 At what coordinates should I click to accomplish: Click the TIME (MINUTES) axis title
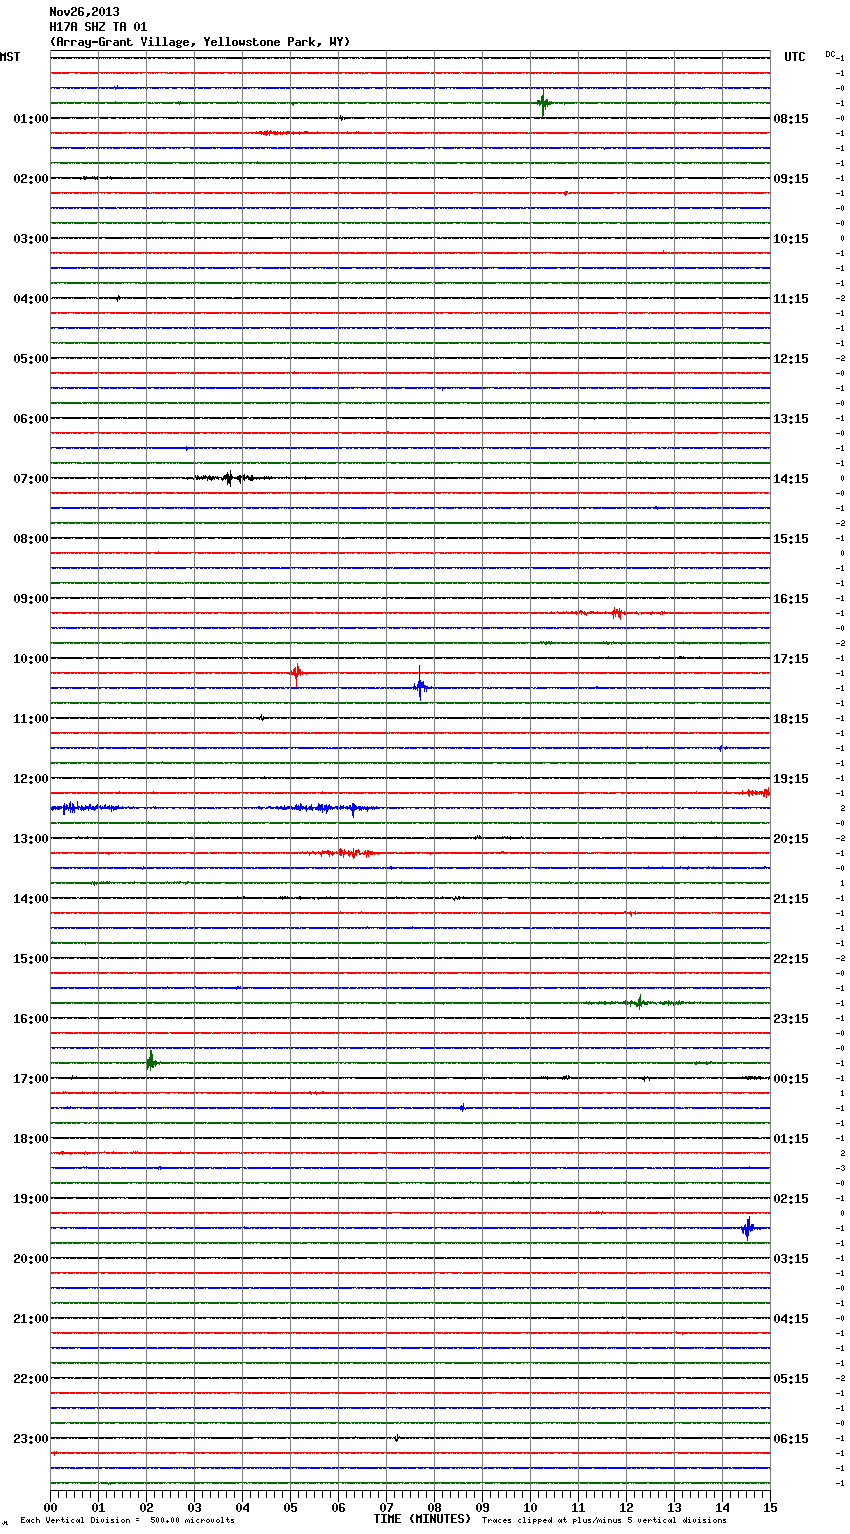(422, 1519)
